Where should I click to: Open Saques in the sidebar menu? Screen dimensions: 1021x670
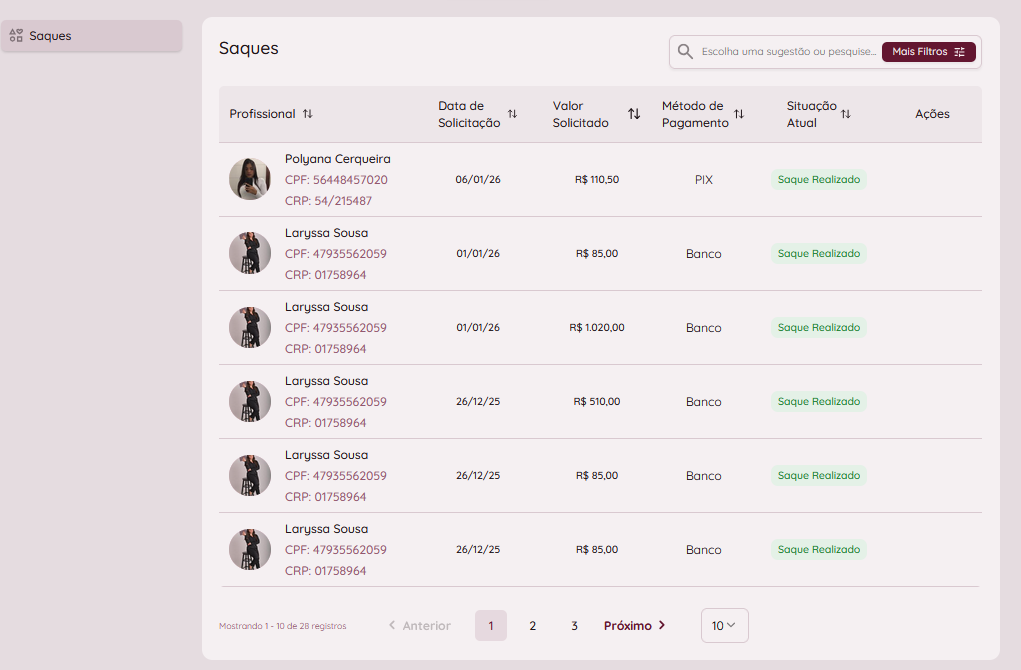coord(51,36)
